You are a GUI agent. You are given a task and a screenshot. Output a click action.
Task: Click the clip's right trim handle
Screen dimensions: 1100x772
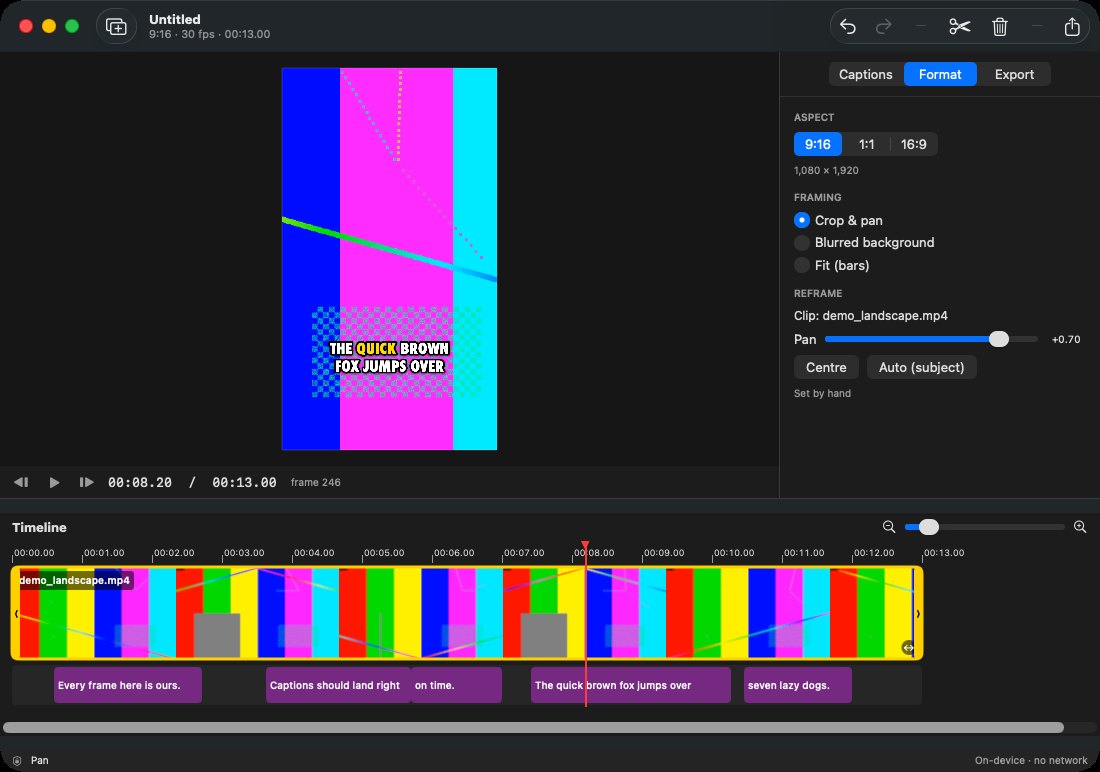918,613
